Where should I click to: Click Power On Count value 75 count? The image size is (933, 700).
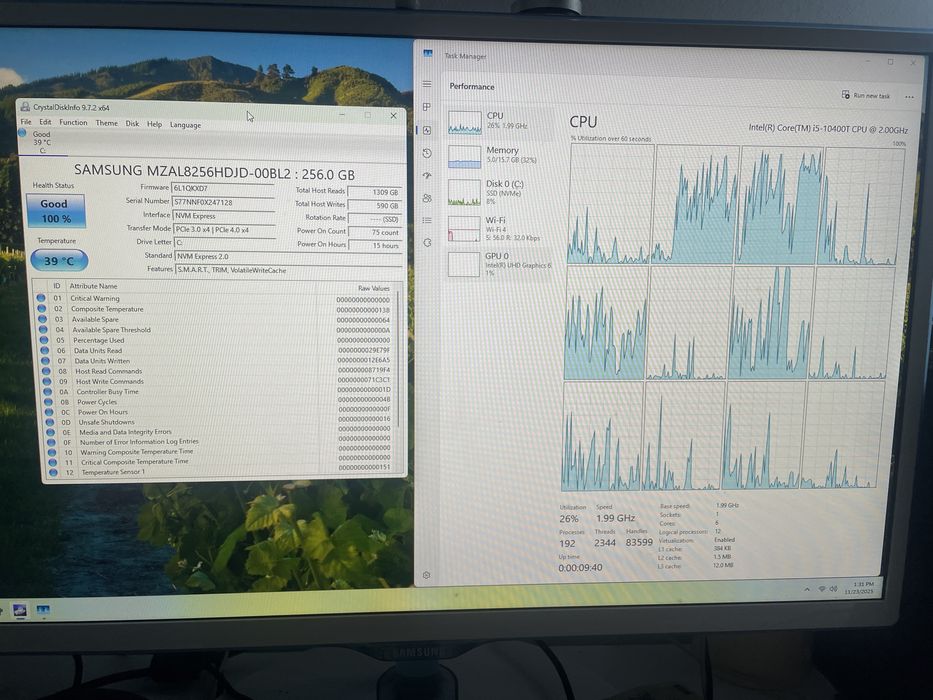[375, 232]
